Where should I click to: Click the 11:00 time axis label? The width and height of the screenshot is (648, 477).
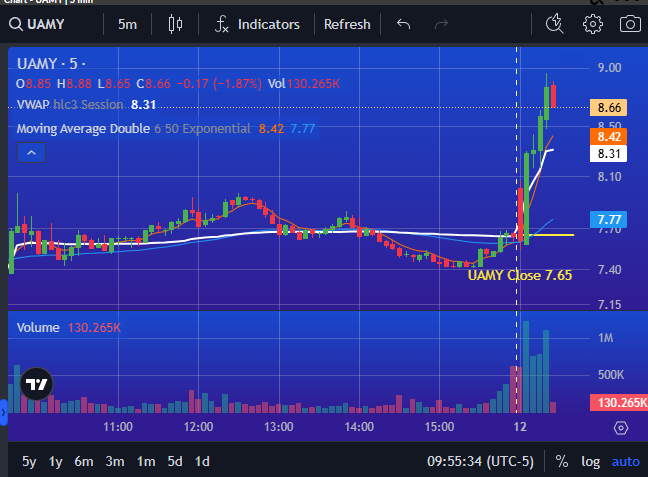coord(118,427)
